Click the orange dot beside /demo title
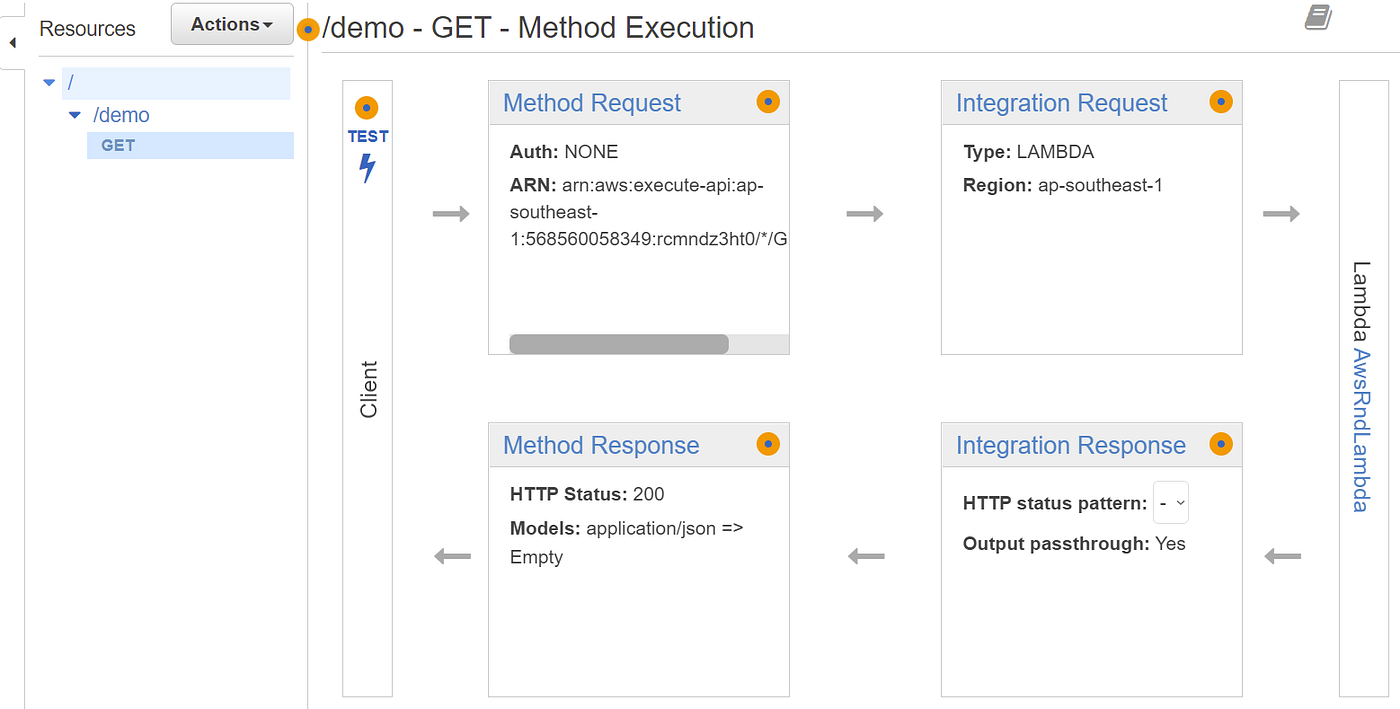 coord(309,30)
